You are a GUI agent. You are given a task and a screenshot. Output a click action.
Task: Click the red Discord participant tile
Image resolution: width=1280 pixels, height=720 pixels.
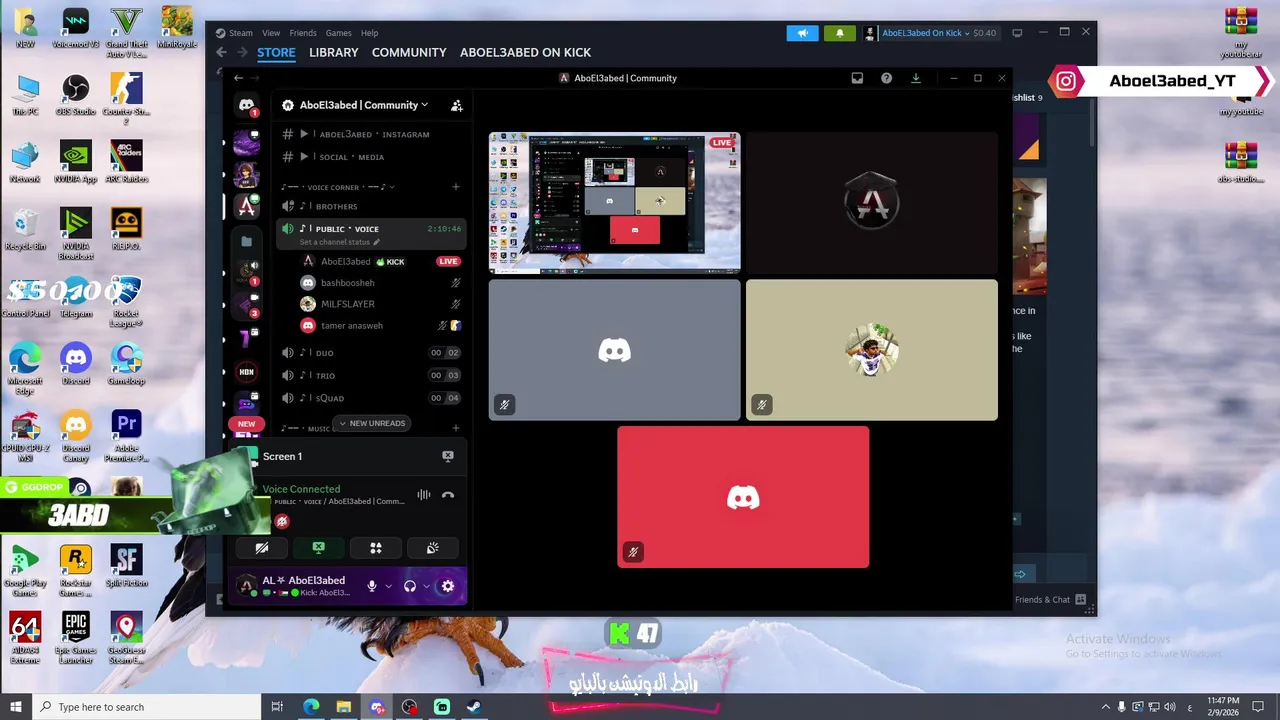click(x=743, y=497)
